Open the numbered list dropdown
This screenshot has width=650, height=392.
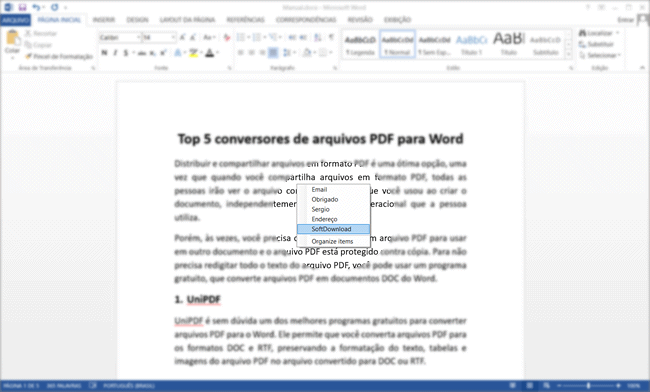[264, 38]
